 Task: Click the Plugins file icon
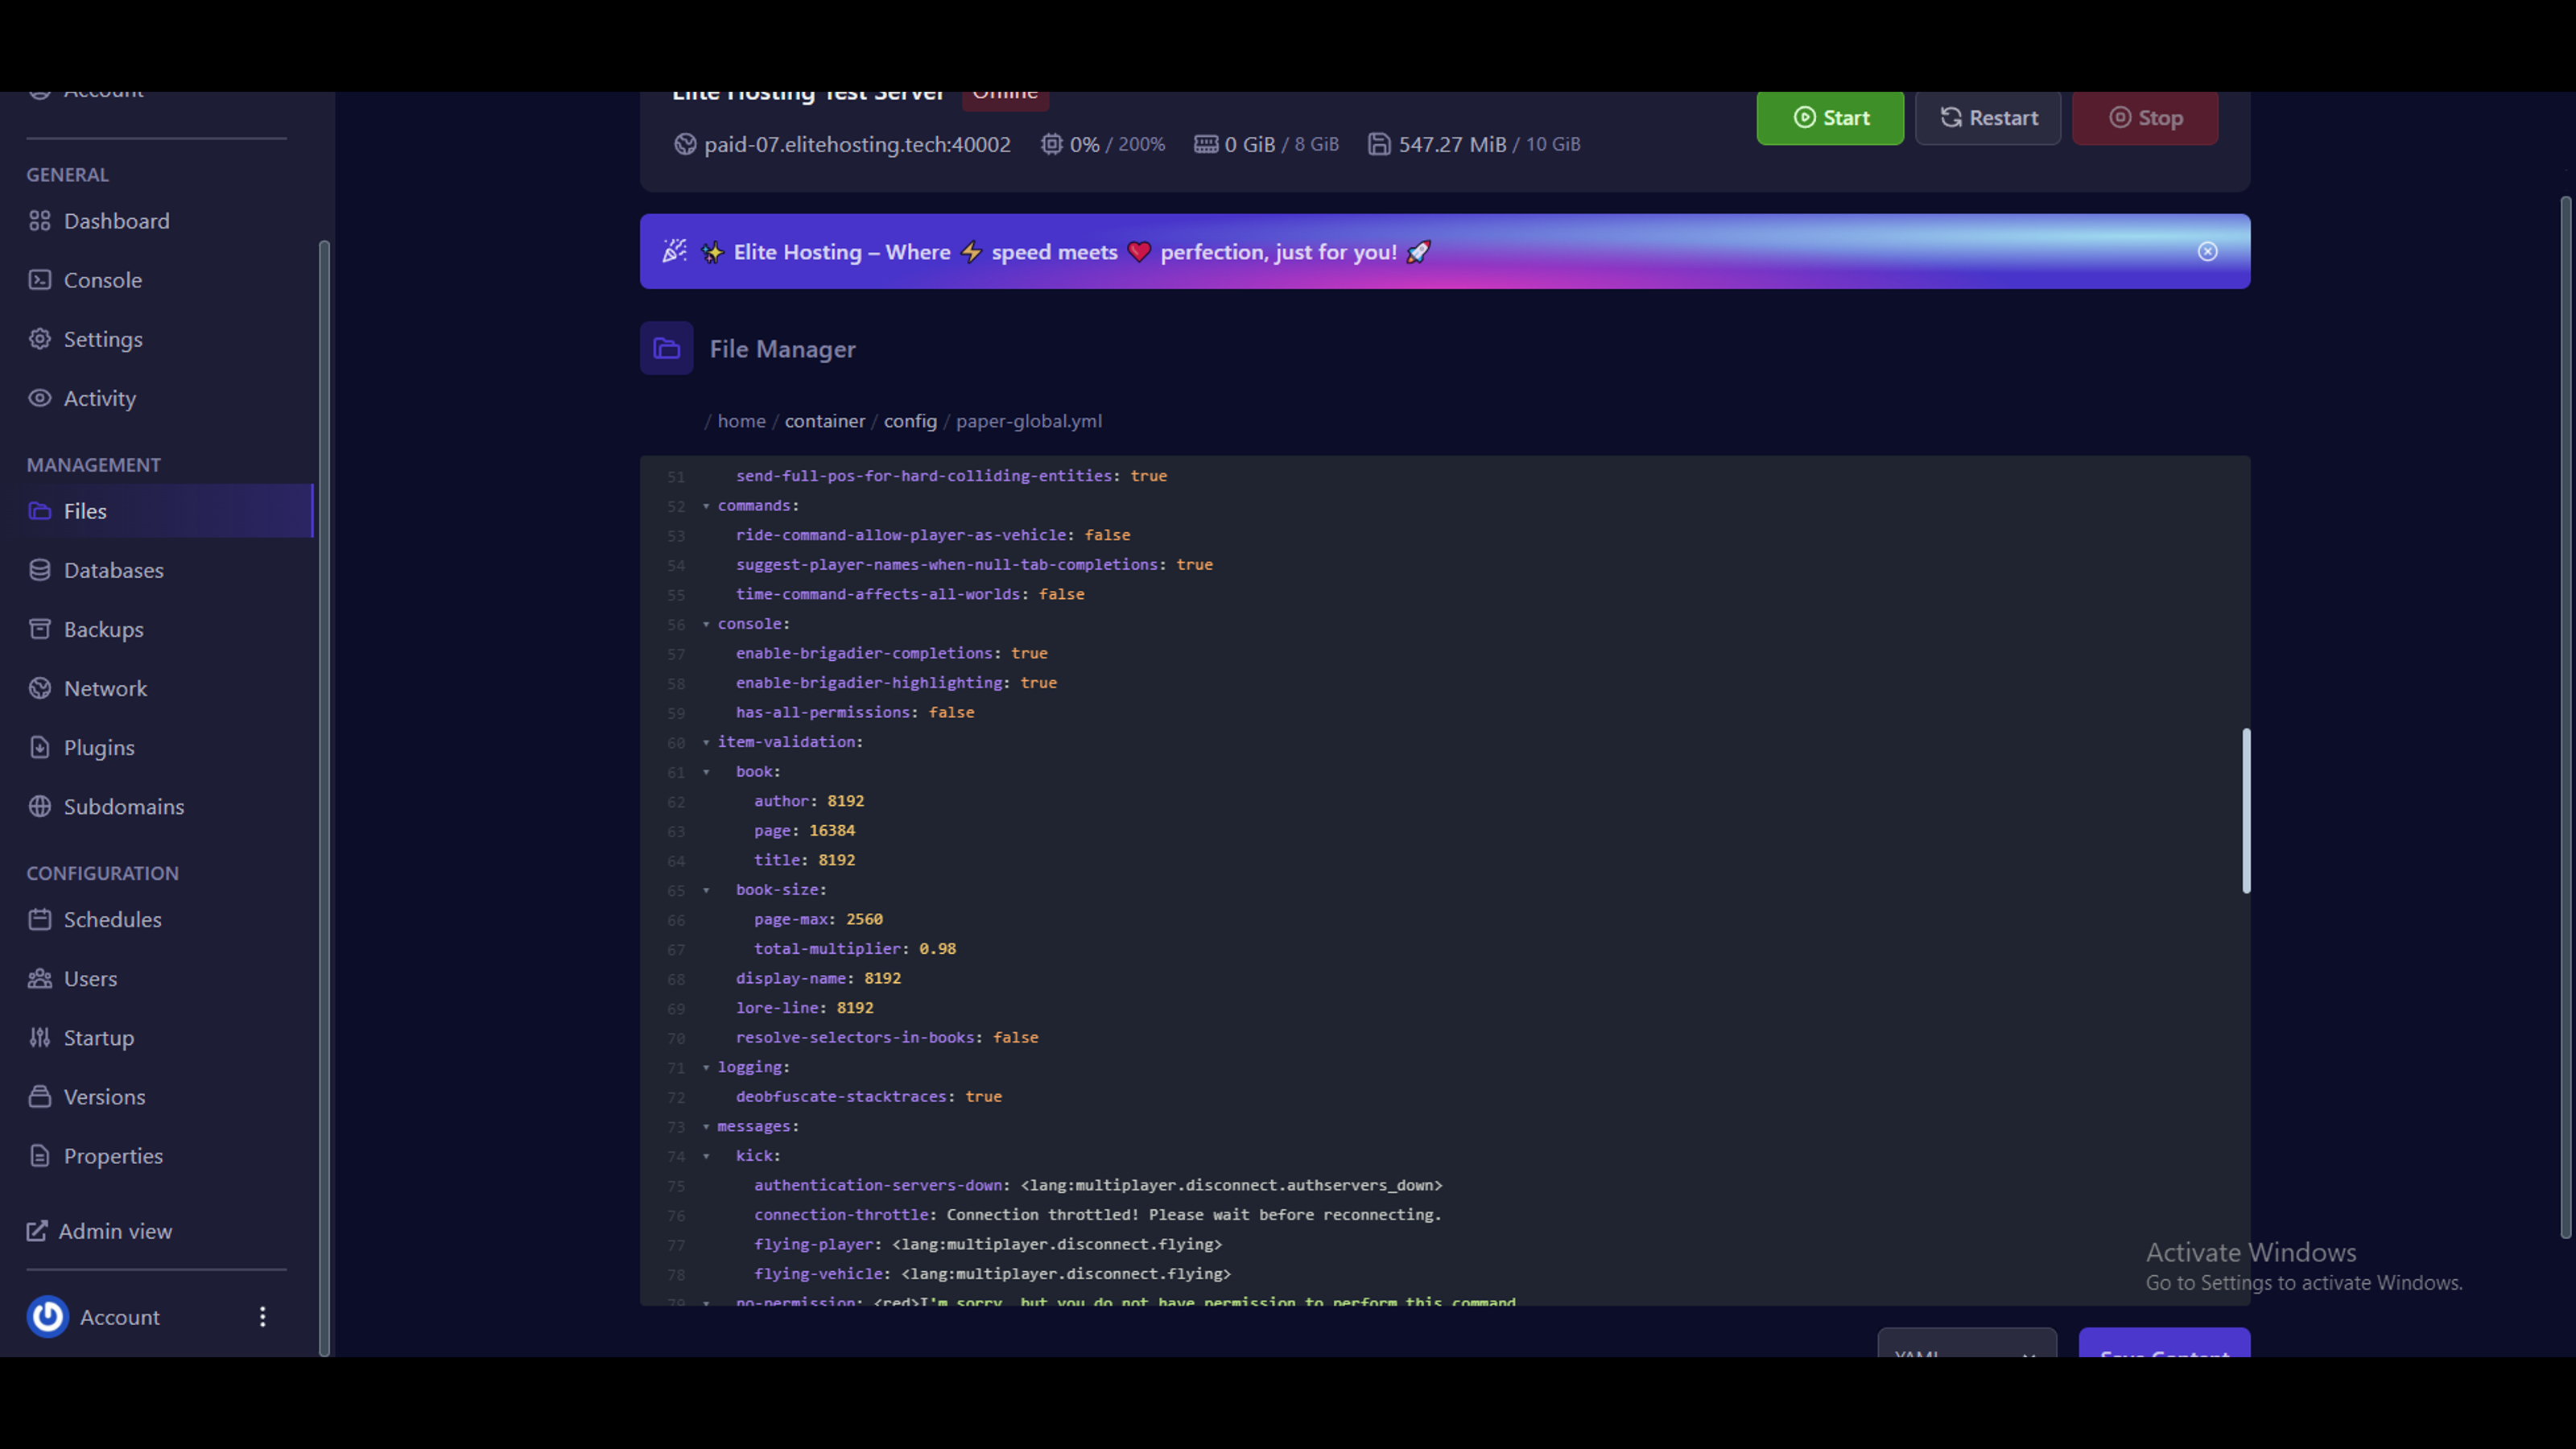tap(40, 747)
